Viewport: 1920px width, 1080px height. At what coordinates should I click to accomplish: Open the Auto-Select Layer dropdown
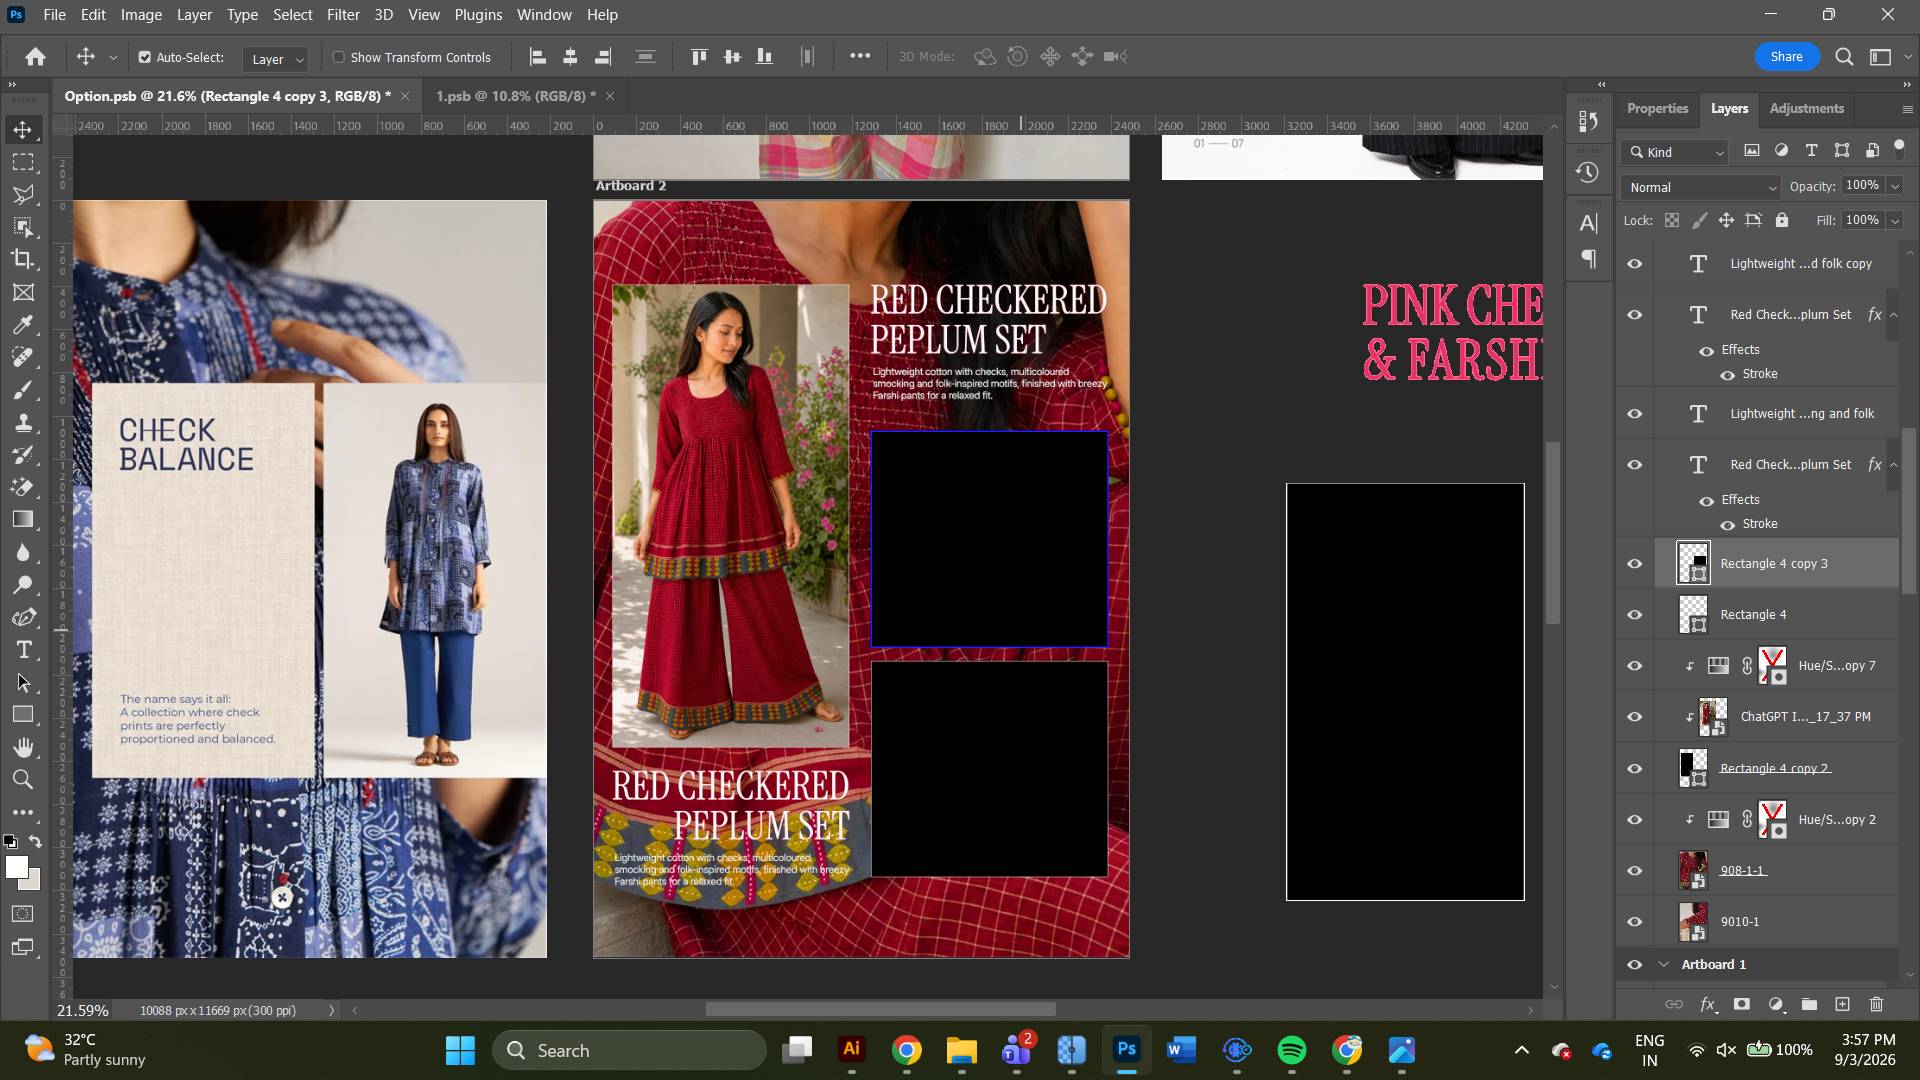point(275,59)
